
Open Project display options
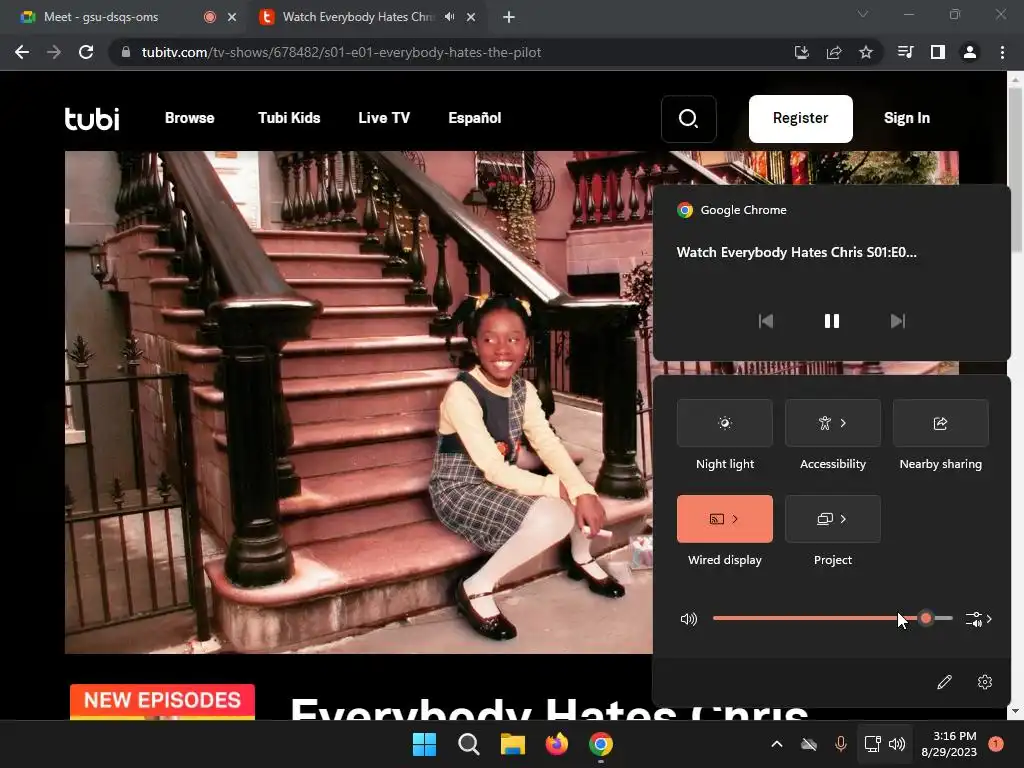coord(833,519)
